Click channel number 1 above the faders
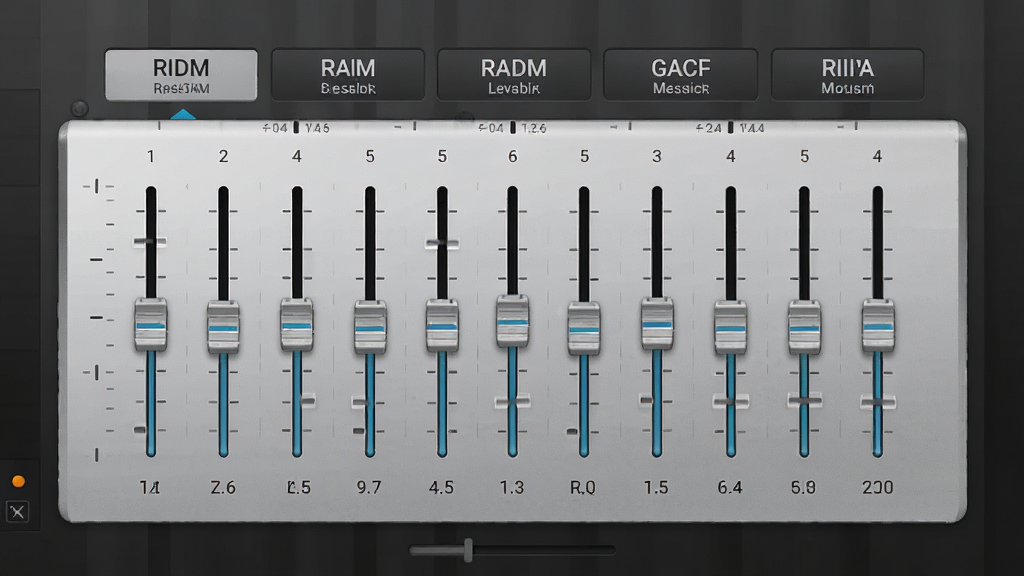Viewport: 1024px width, 576px height. (x=151, y=157)
